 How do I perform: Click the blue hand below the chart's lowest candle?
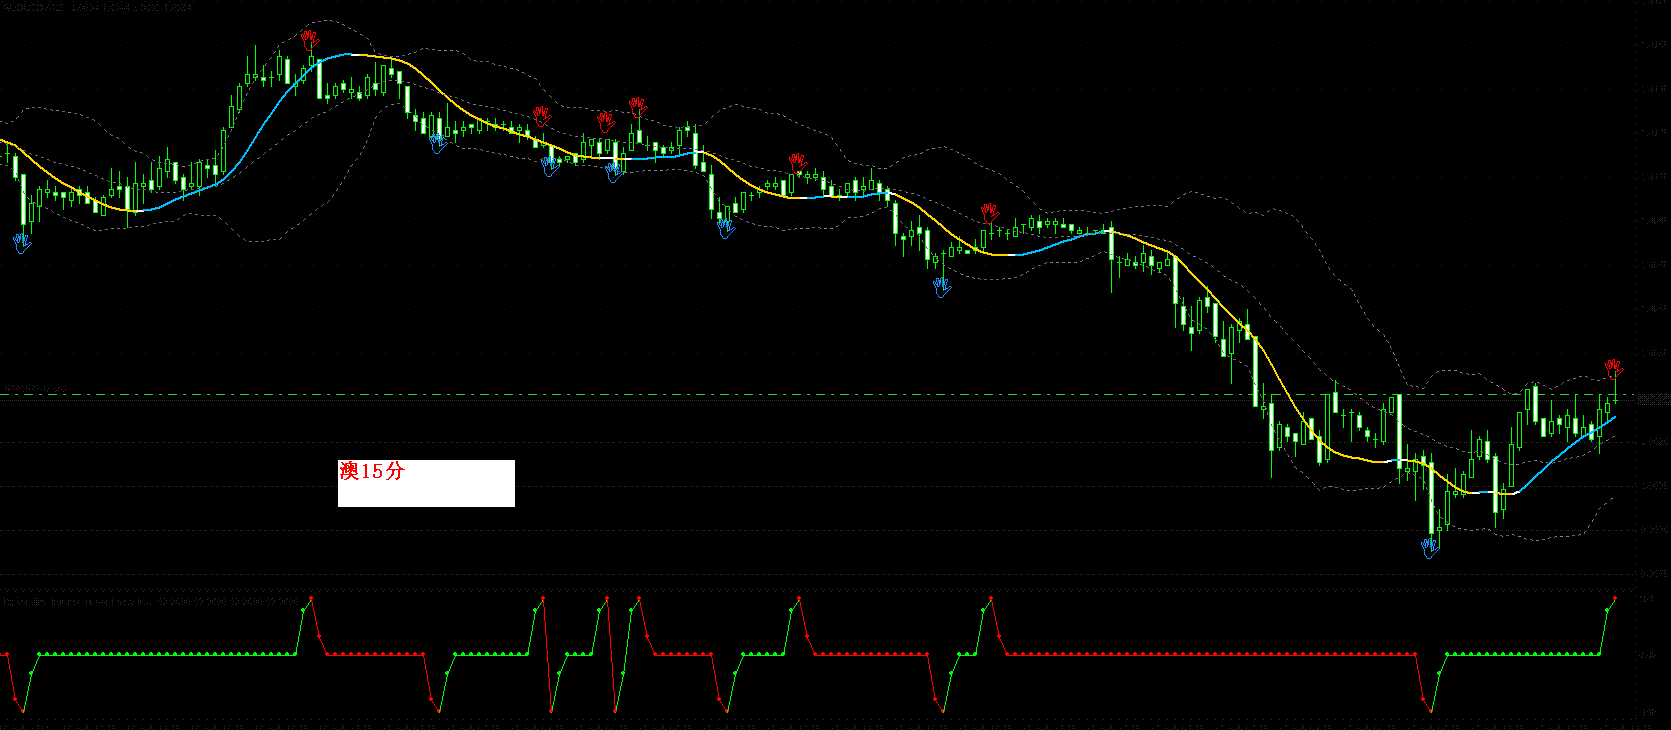[x=1430, y=548]
